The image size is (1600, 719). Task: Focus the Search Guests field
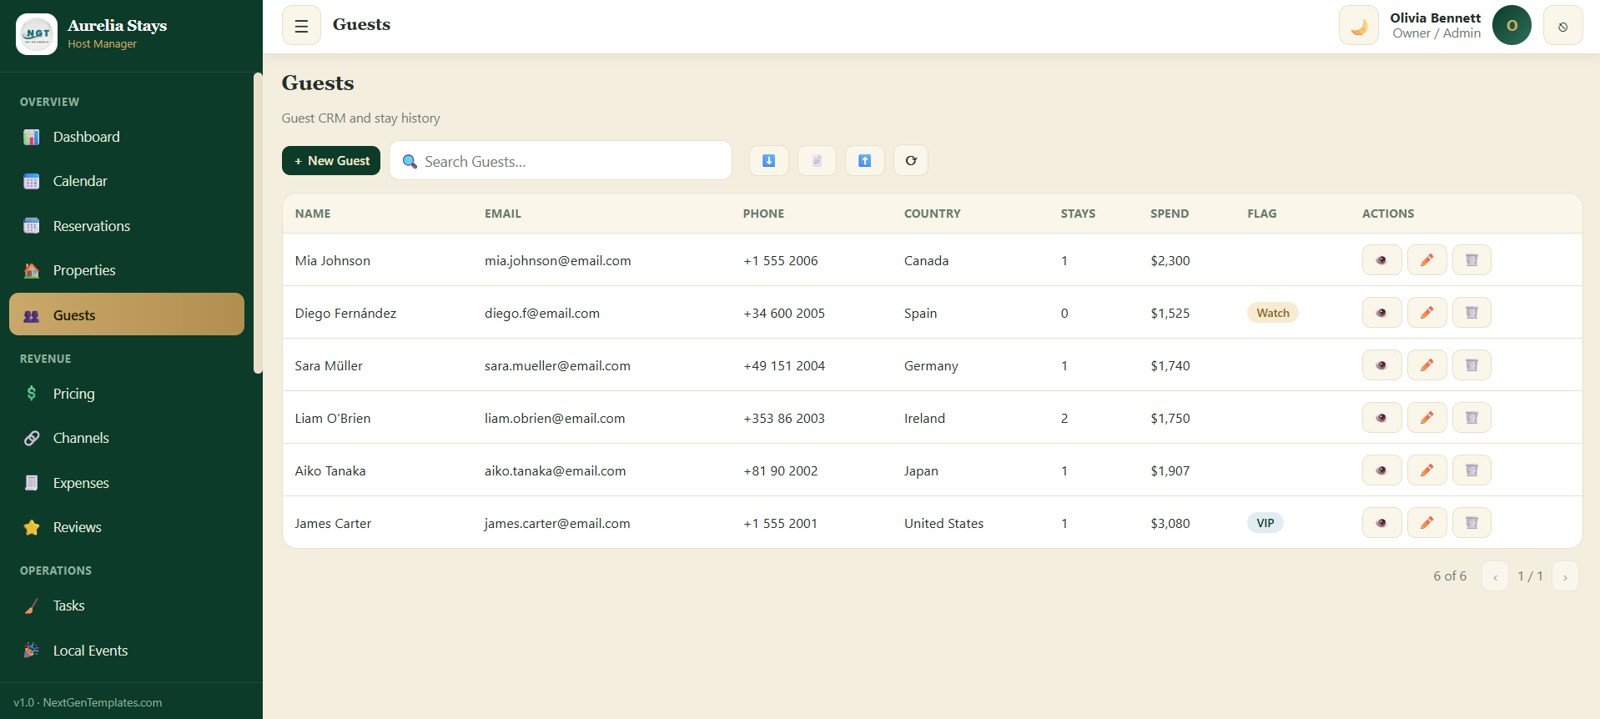coord(561,161)
